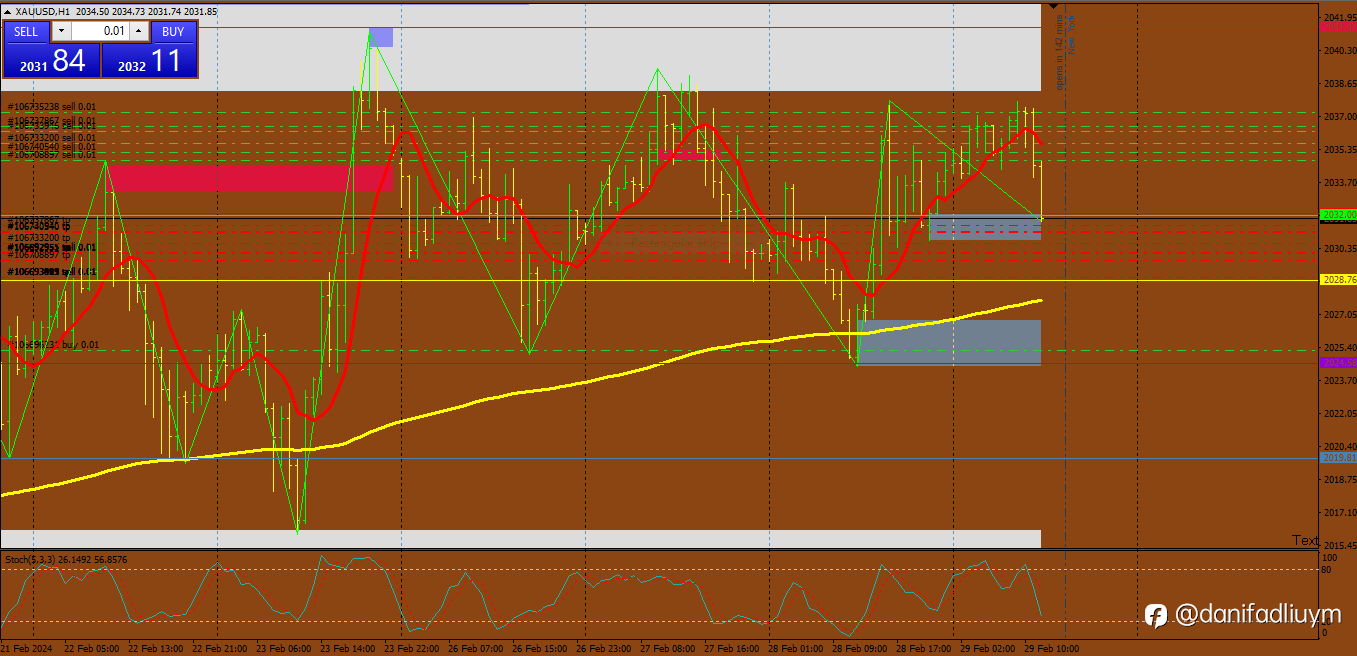1357x656 pixels.
Task: Click the 21 Feb 2024 time axis label
Action: [x=27, y=648]
